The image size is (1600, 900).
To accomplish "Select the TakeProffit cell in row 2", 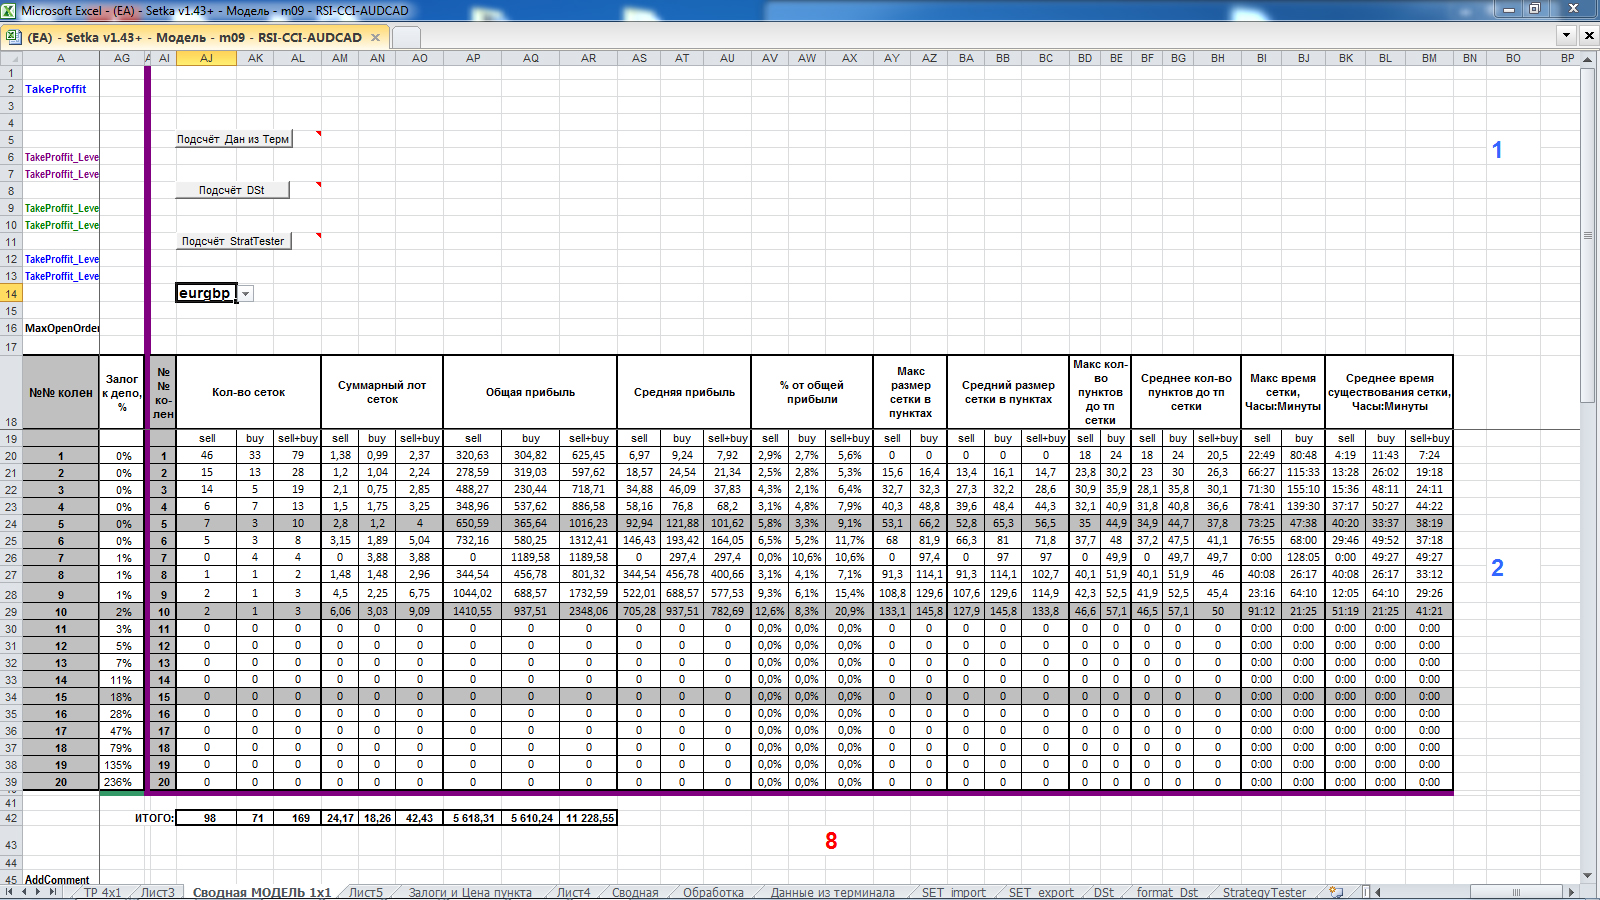I will point(61,89).
